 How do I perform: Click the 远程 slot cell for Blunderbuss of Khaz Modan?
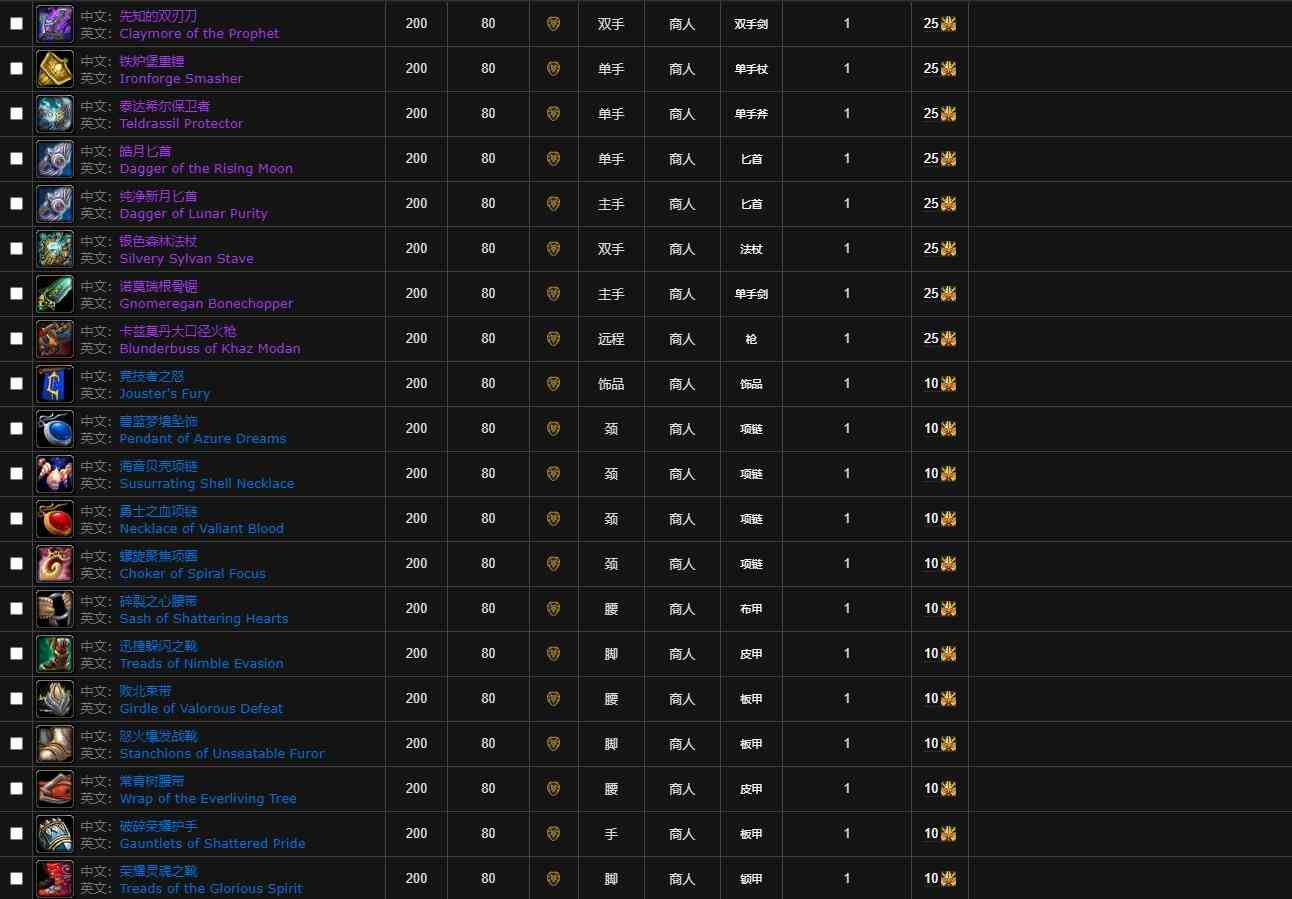pyautogui.click(x=611, y=339)
